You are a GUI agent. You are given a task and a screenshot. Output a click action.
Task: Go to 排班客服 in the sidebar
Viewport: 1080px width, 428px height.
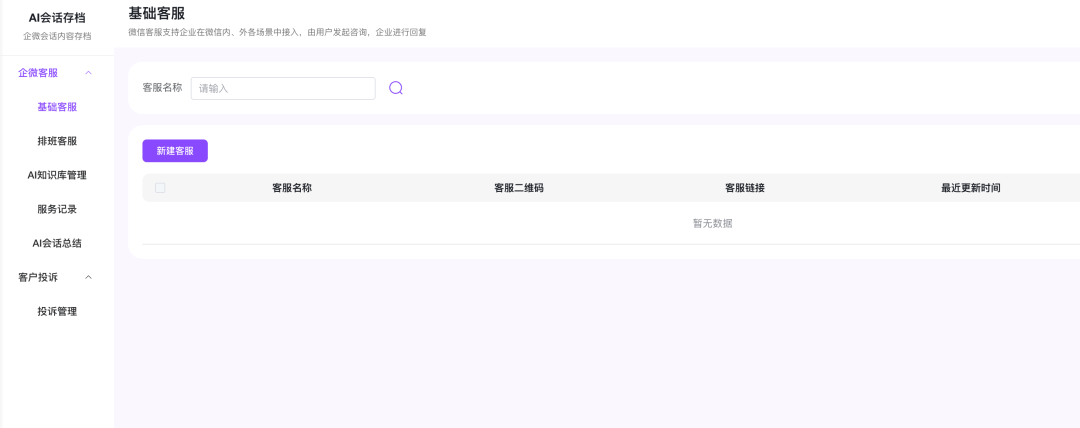pos(57,141)
